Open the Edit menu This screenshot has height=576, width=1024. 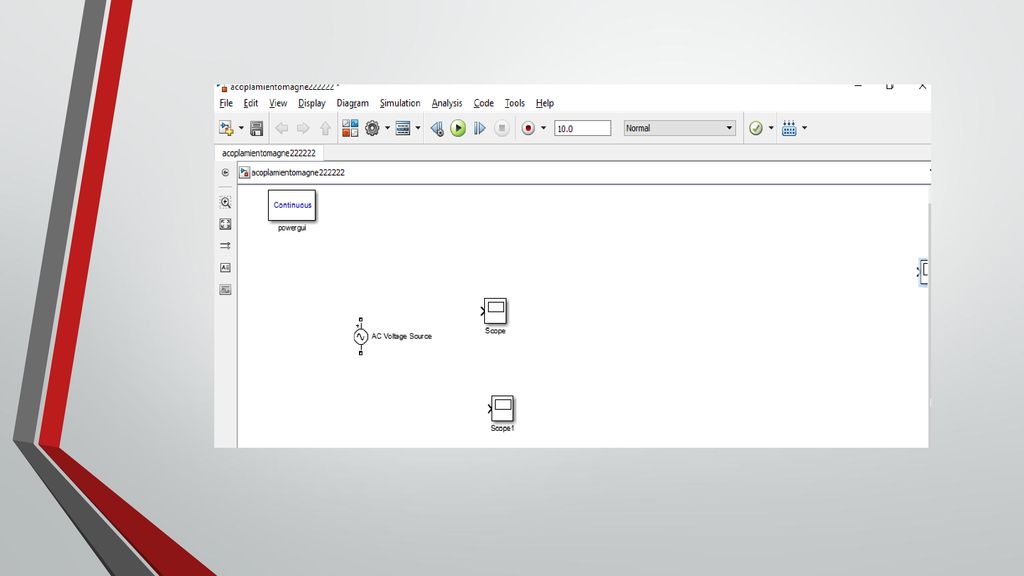[x=251, y=103]
